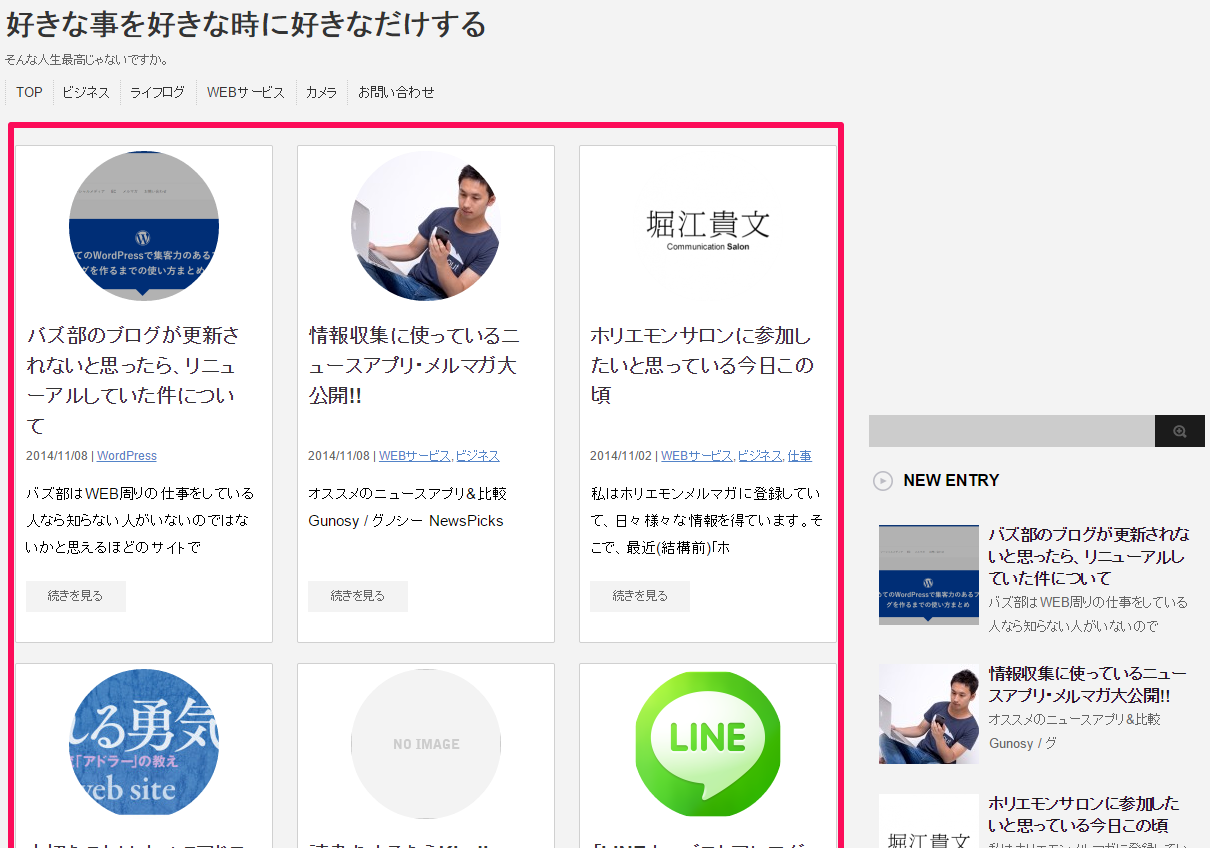Click 続きを見る button on バズ部 card
1210x848 pixels.
76,596
